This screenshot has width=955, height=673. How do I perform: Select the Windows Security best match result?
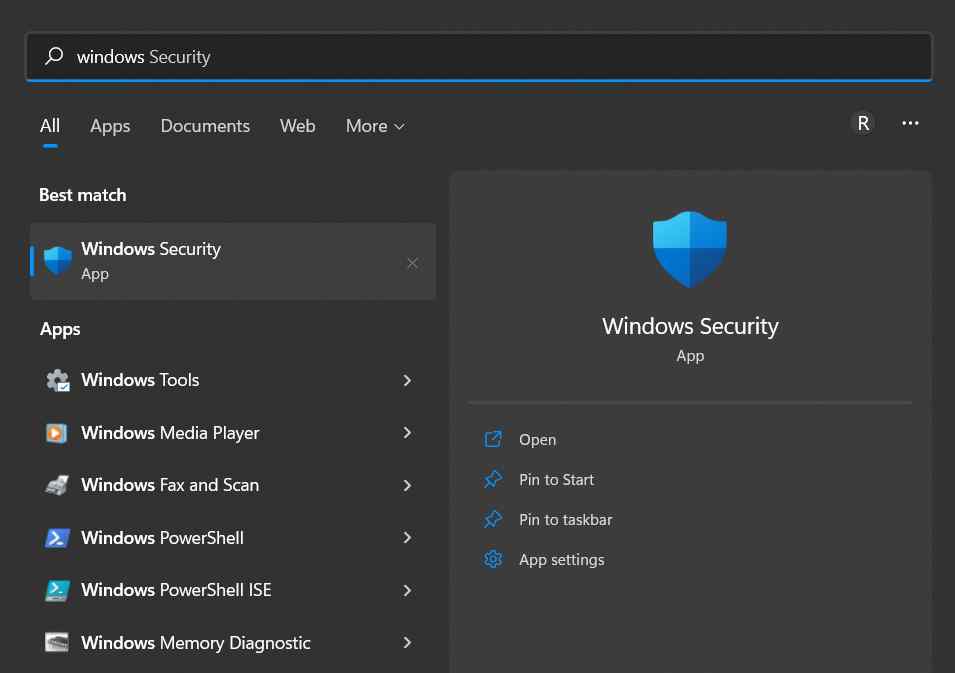click(x=233, y=261)
